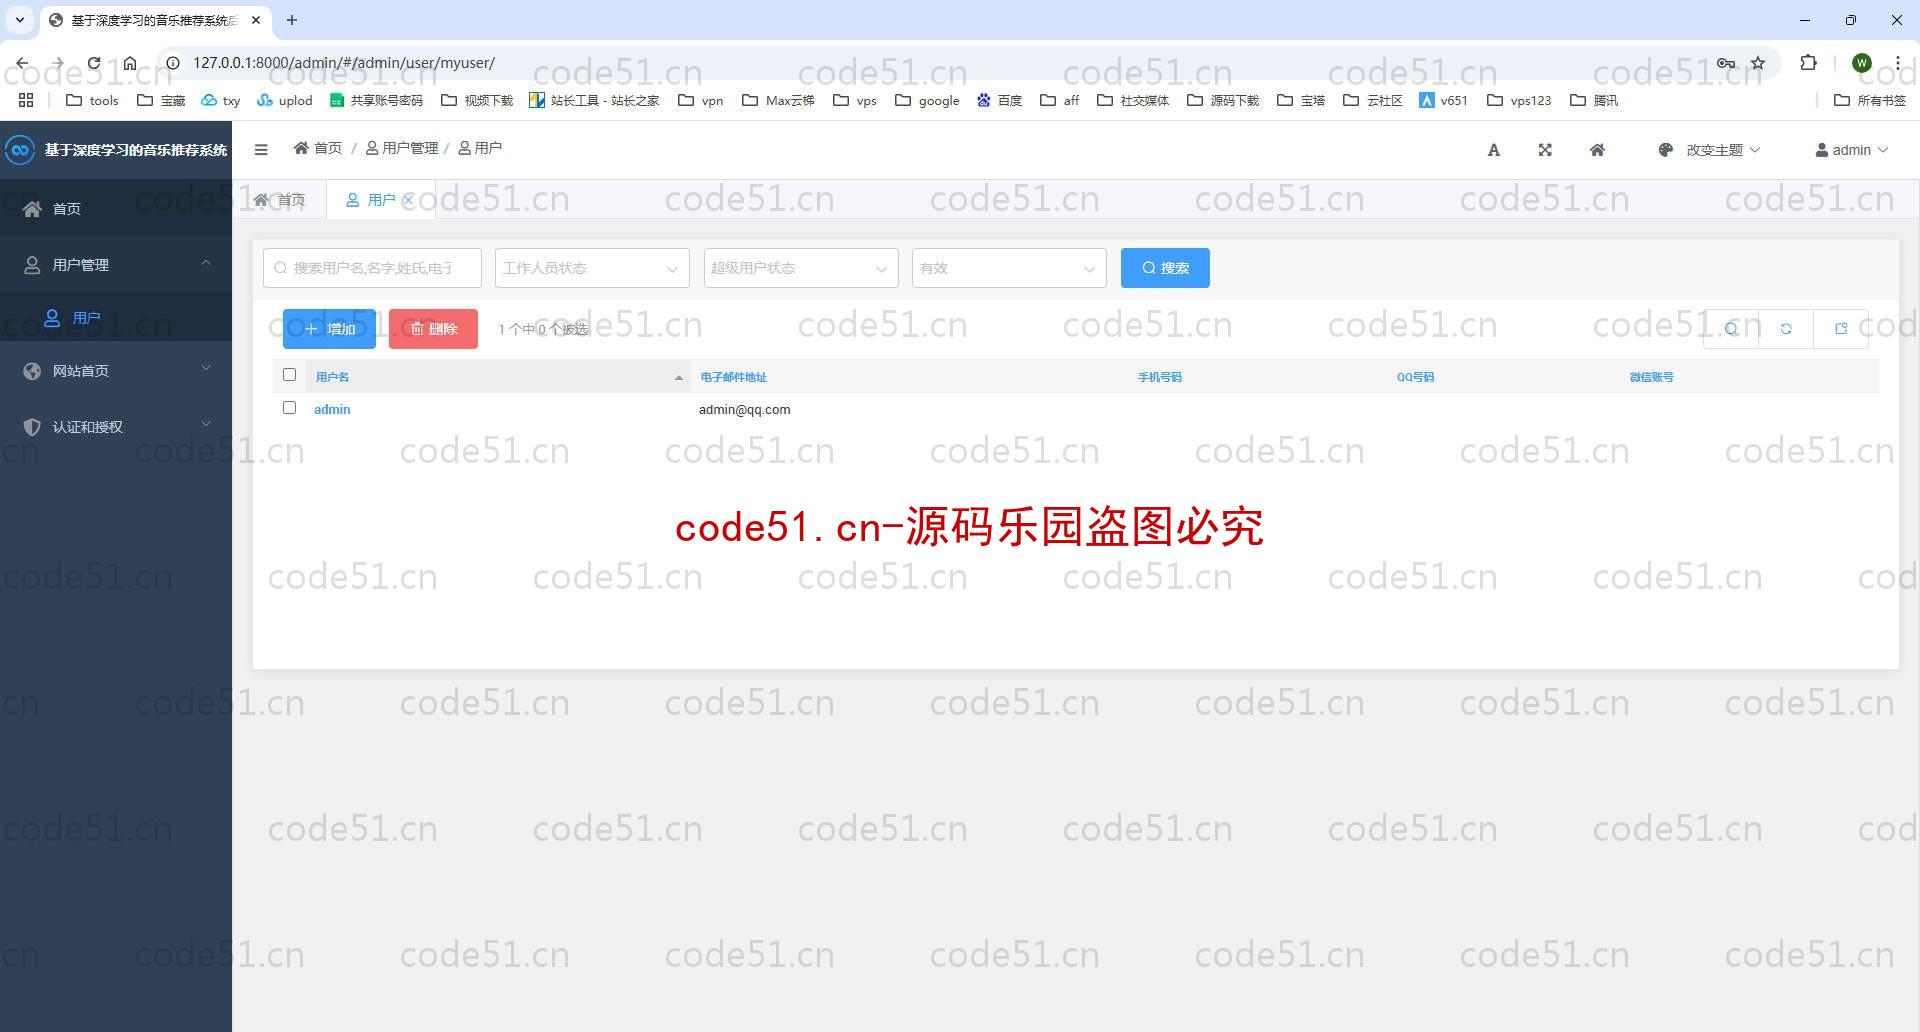
Task: Sort by the QQ号码 column header
Action: [x=1415, y=377]
